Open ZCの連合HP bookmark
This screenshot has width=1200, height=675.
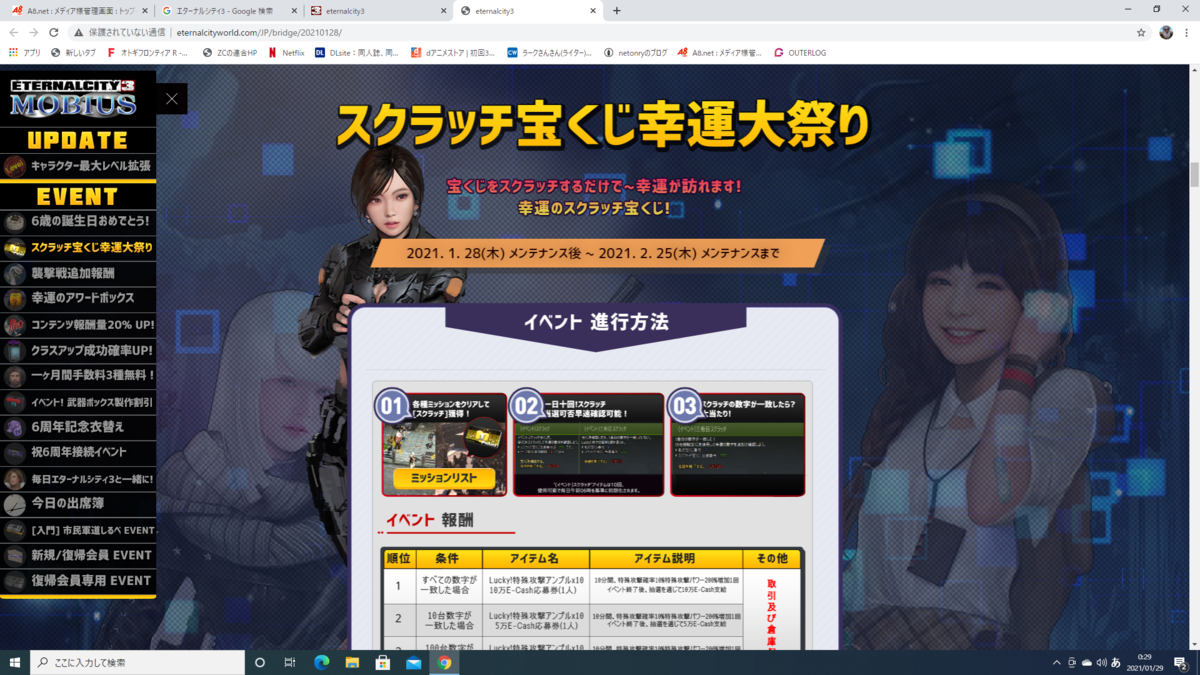pyautogui.click(x=230, y=52)
